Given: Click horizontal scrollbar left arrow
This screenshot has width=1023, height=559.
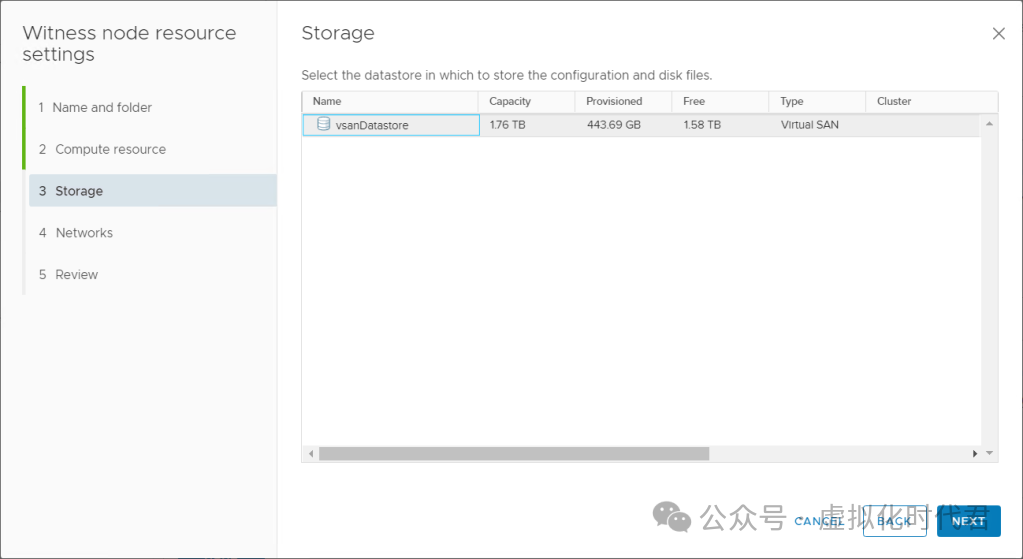Looking at the screenshot, I should pos(311,454).
